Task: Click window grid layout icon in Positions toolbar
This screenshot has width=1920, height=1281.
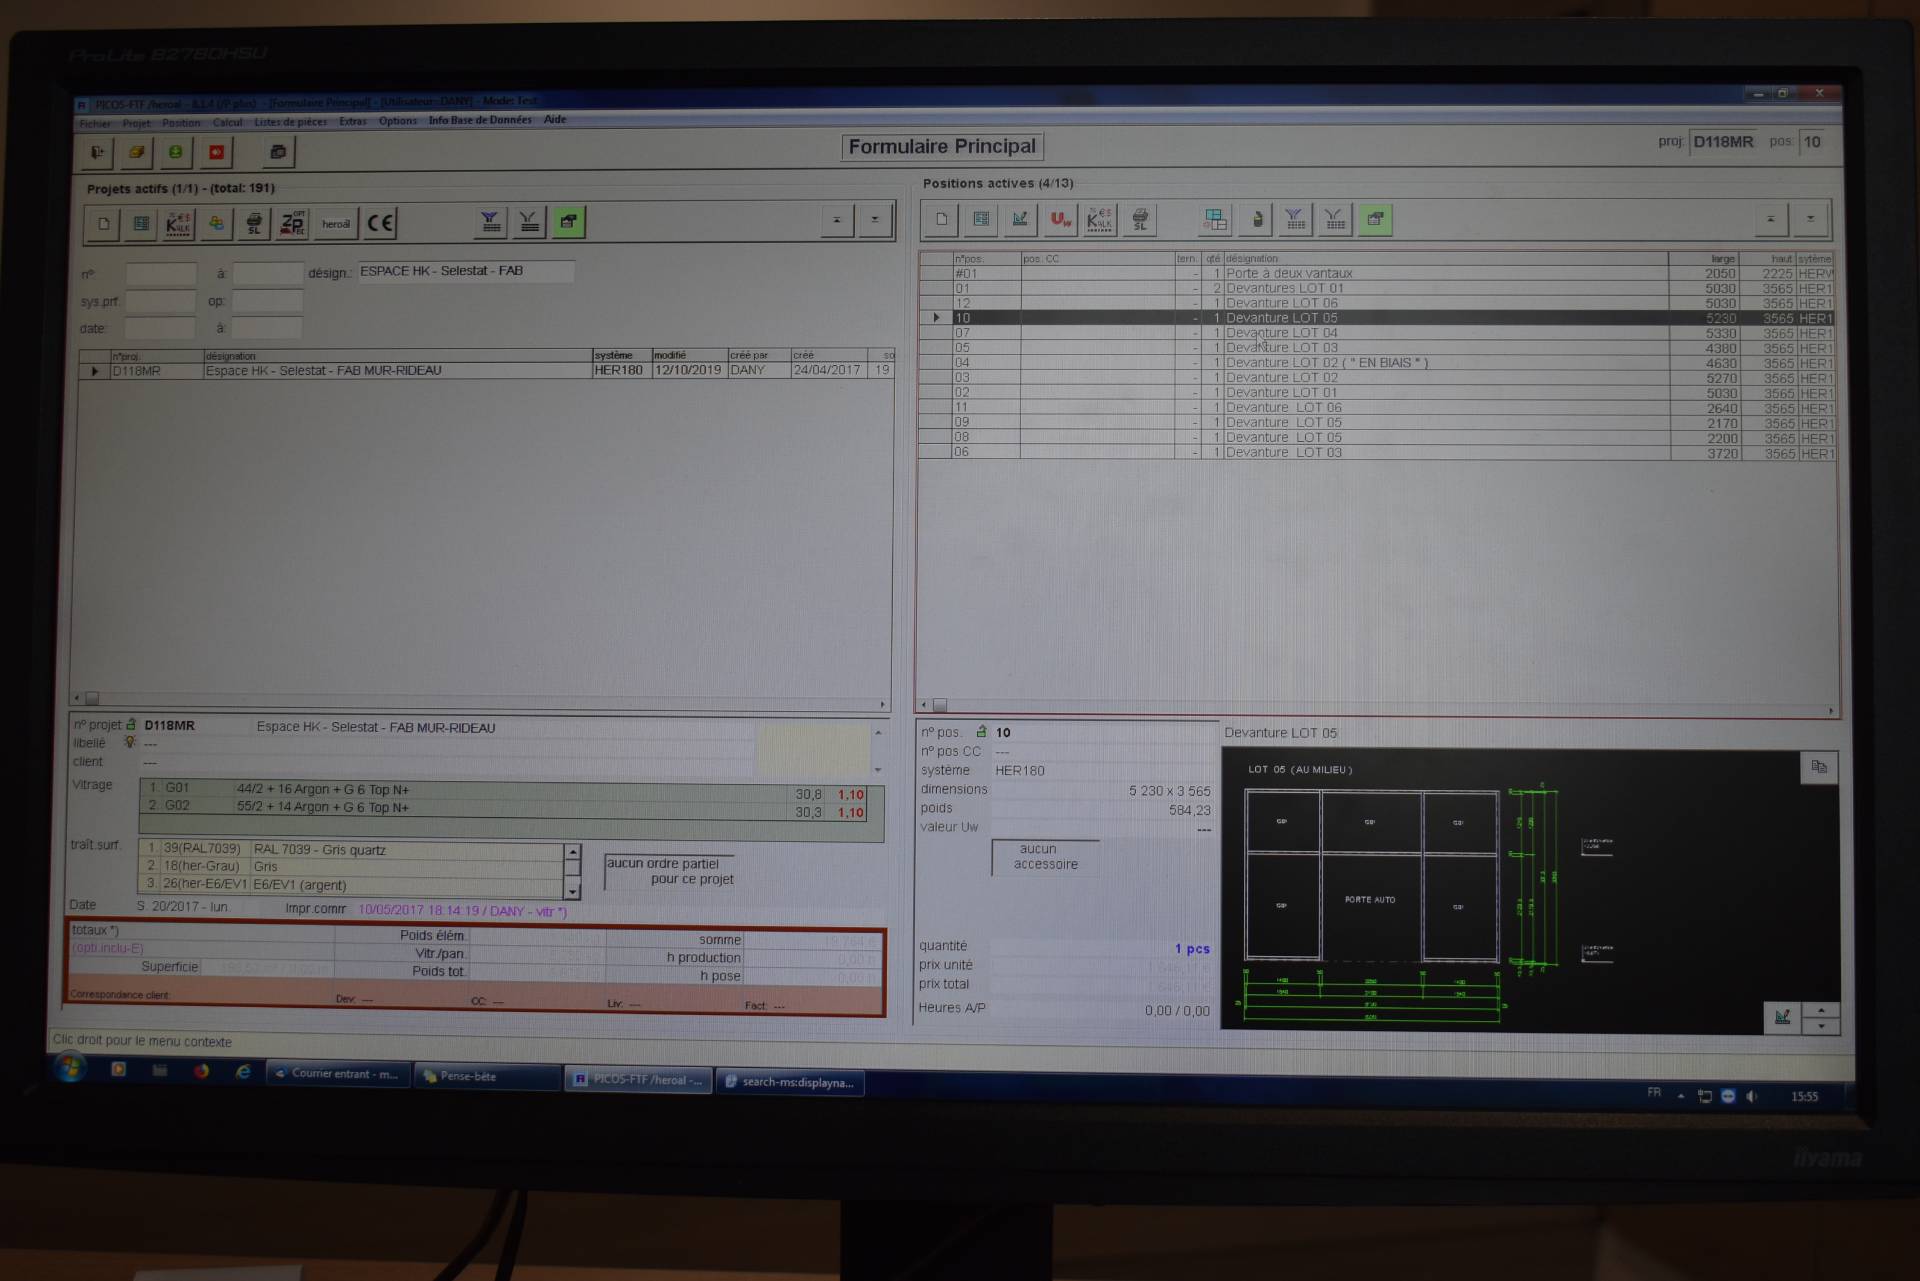Action: point(1216,219)
